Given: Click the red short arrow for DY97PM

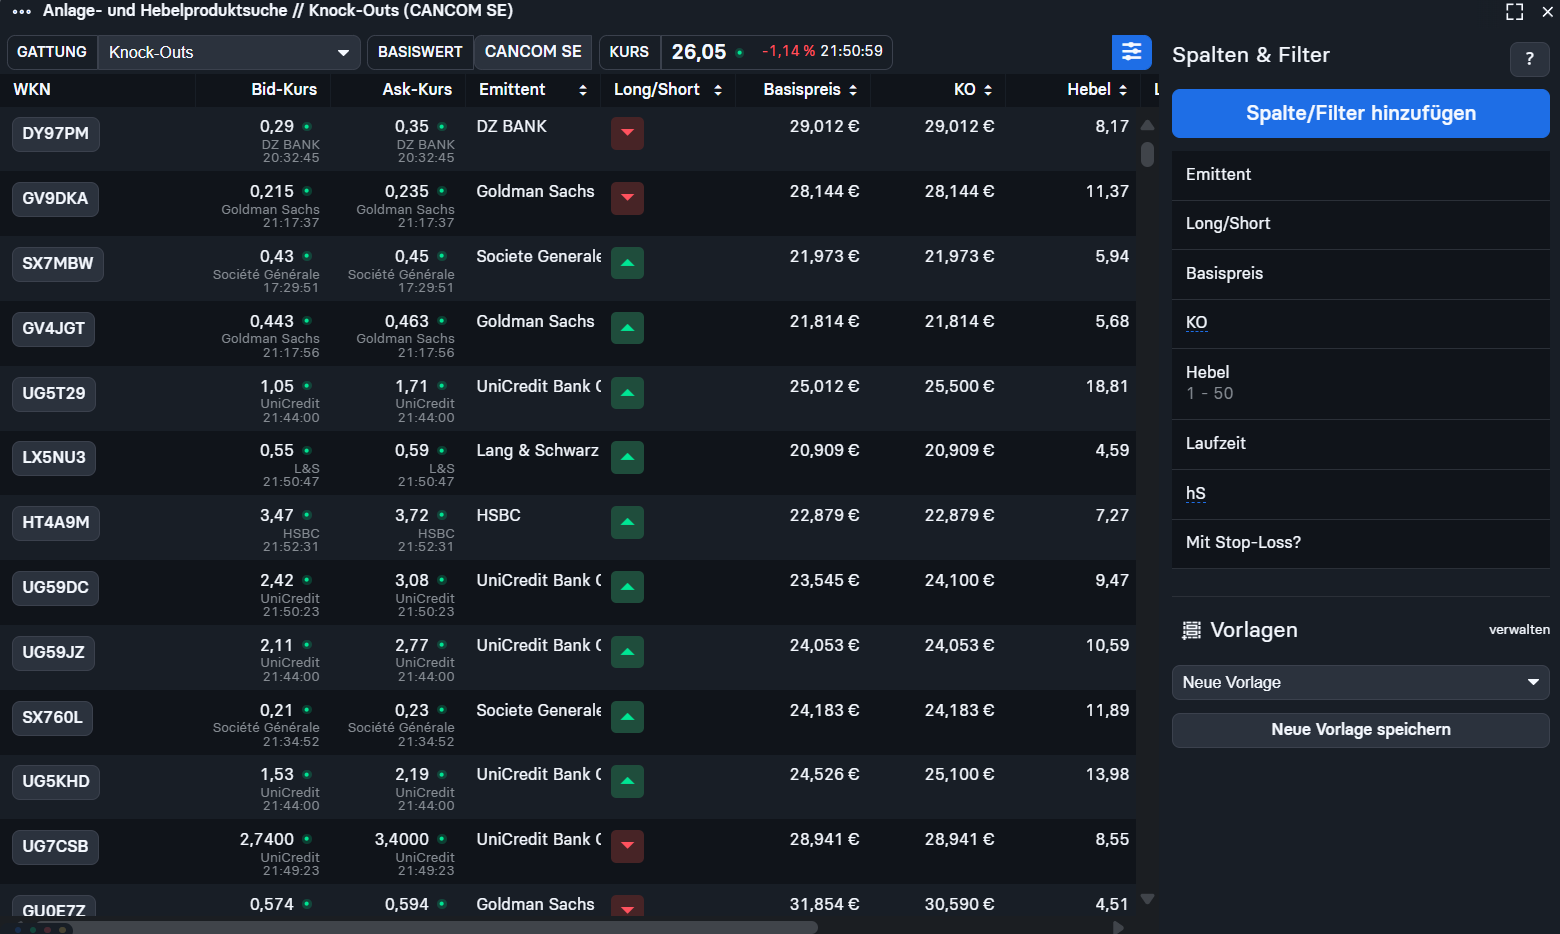Looking at the screenshot, I should click(x=627, y=133).
